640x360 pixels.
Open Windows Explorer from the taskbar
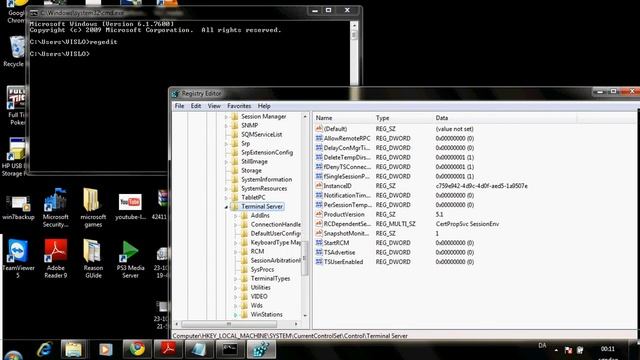(x=74, y=349)
